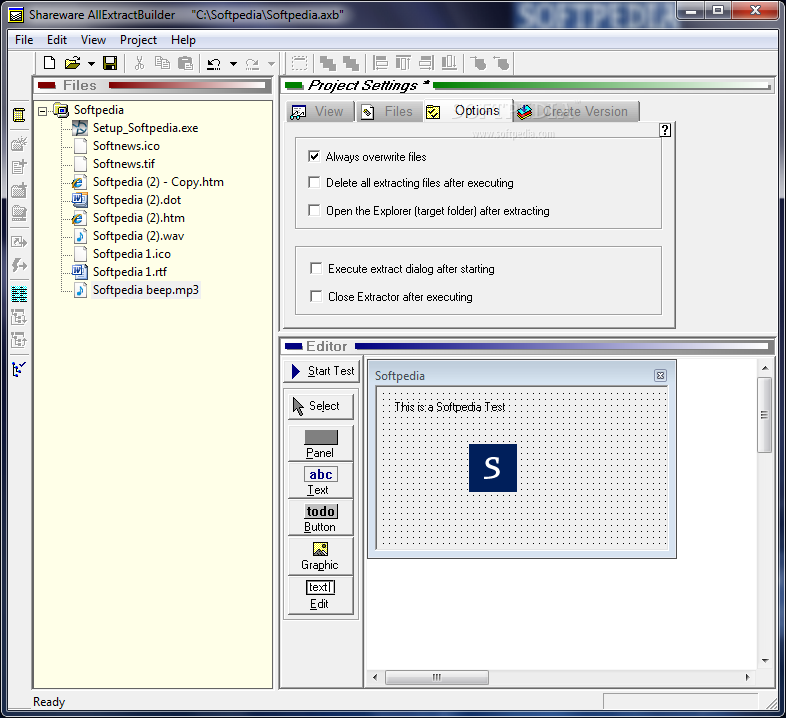This screenshot has height=718, width=786.
Task: Click the Redo arrow icon
Action: [252, 64]
